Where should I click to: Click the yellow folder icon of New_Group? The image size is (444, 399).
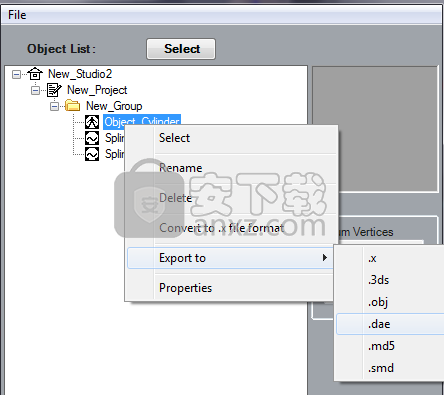(72, 106)
